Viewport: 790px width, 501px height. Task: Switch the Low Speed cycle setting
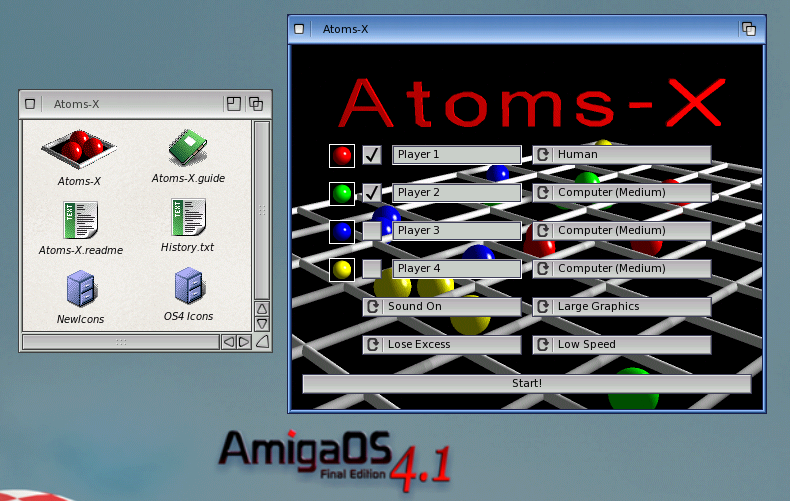coord(621,345)
